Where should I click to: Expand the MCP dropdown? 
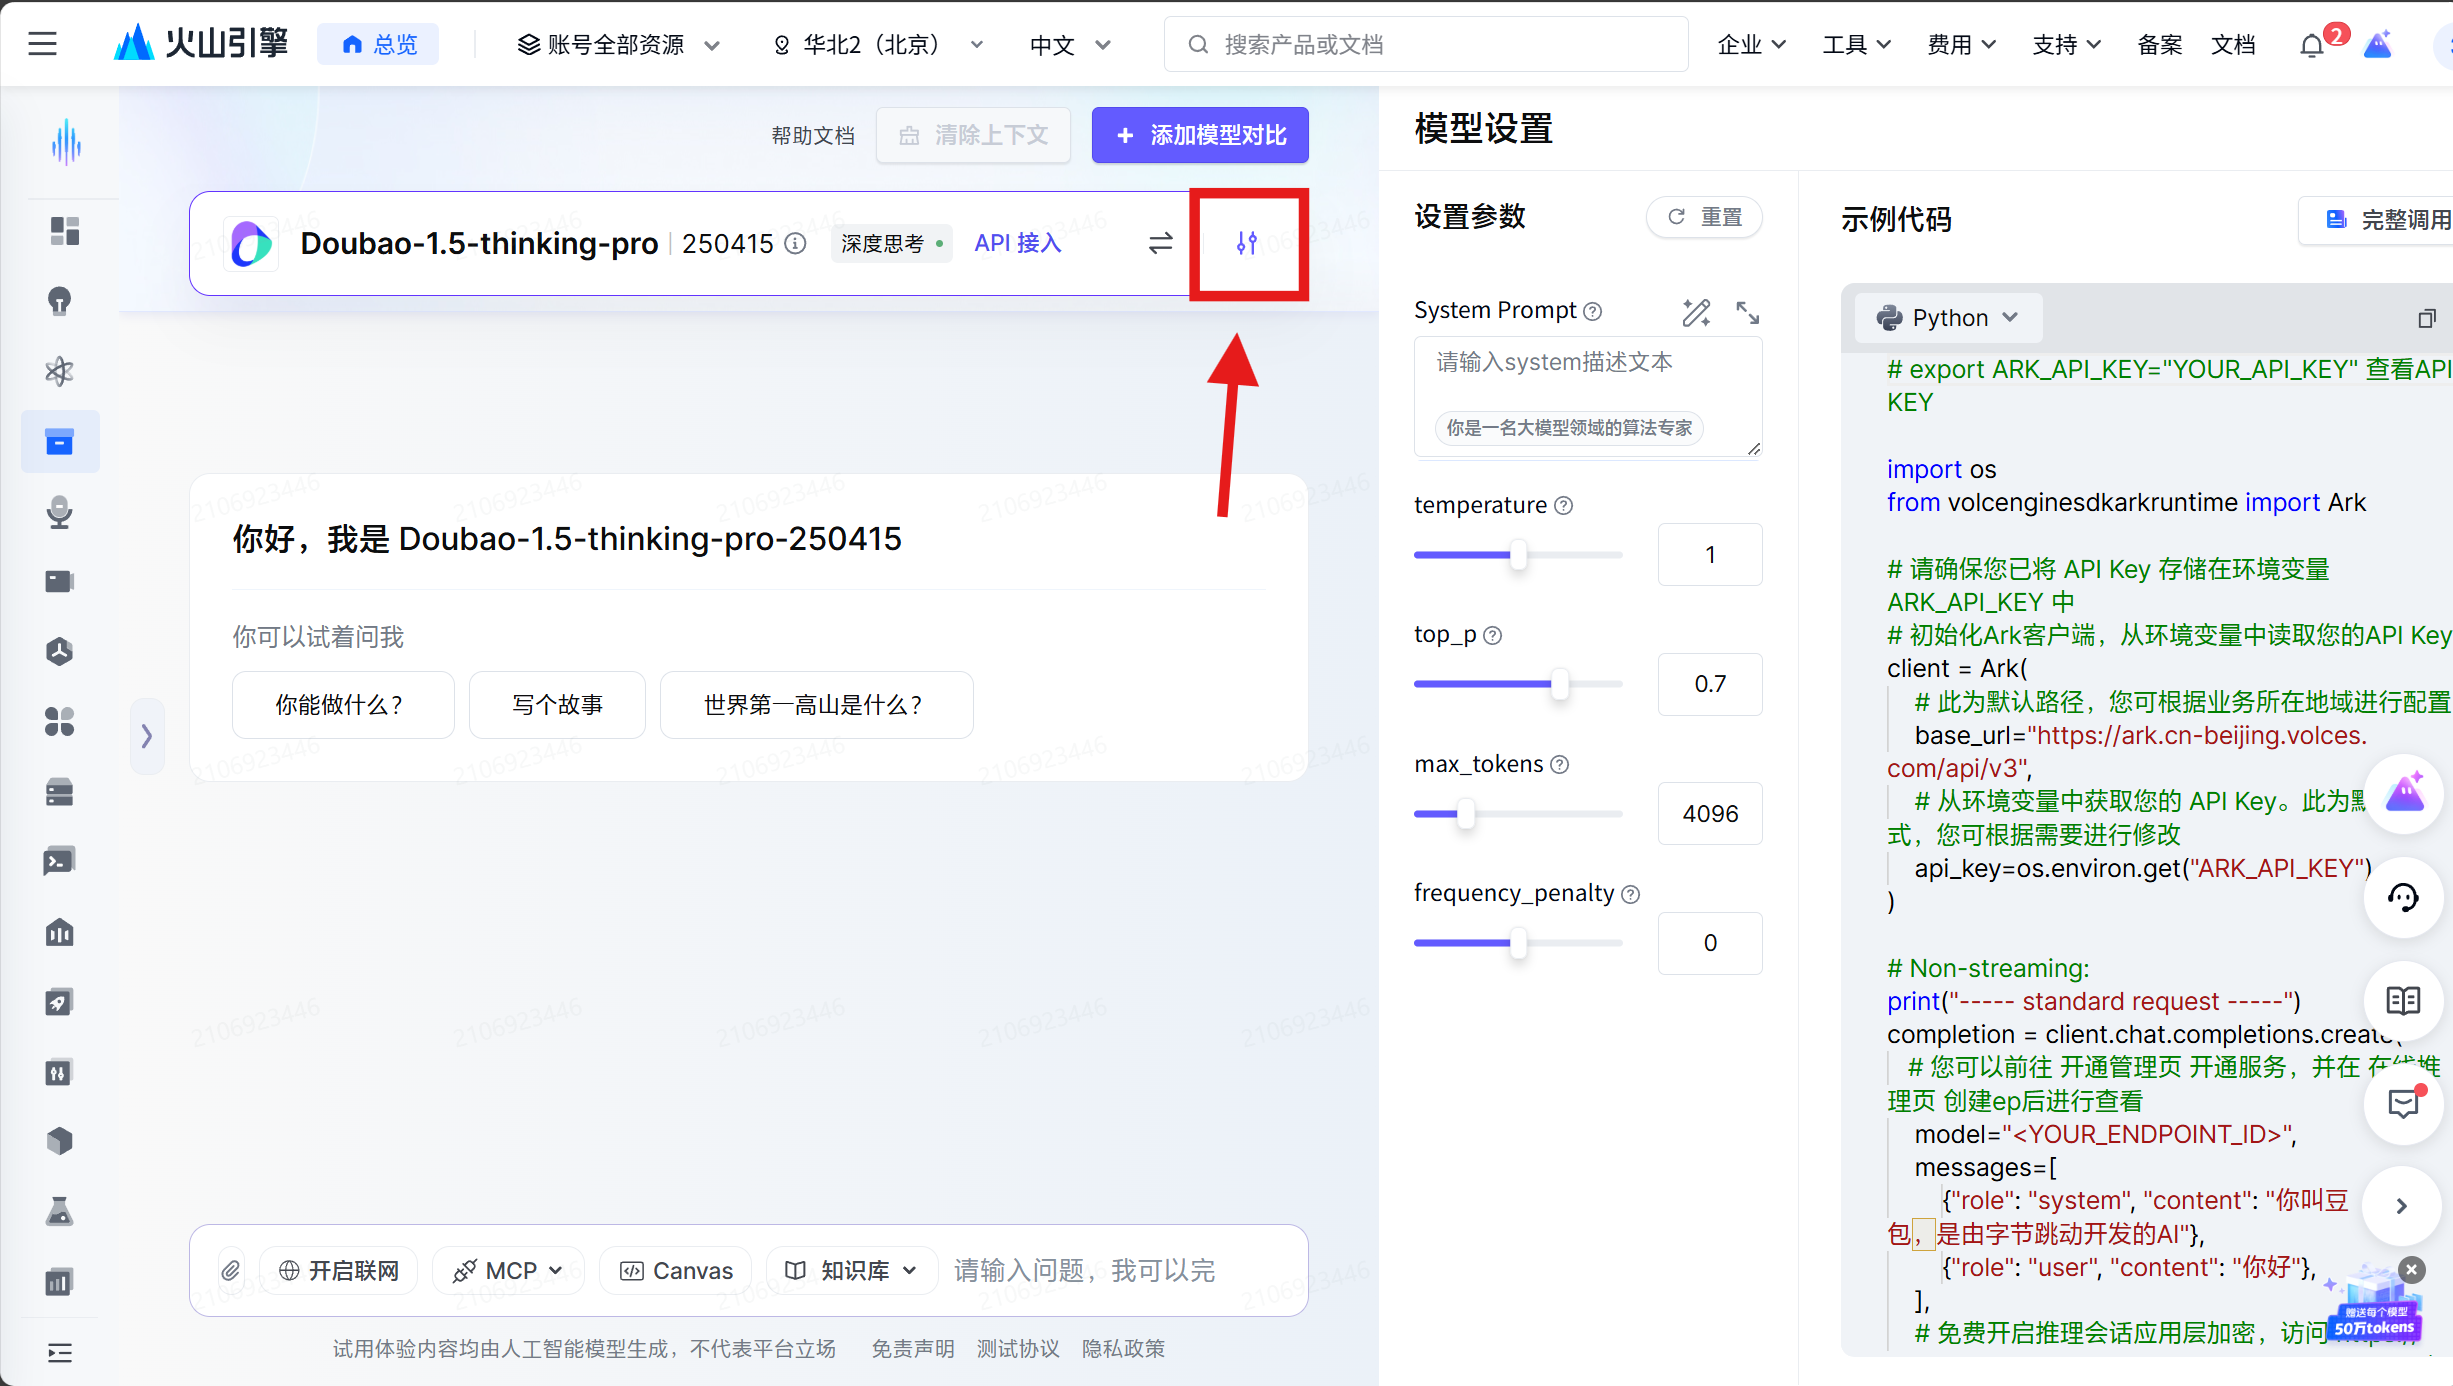click(x=508, y=1270)
